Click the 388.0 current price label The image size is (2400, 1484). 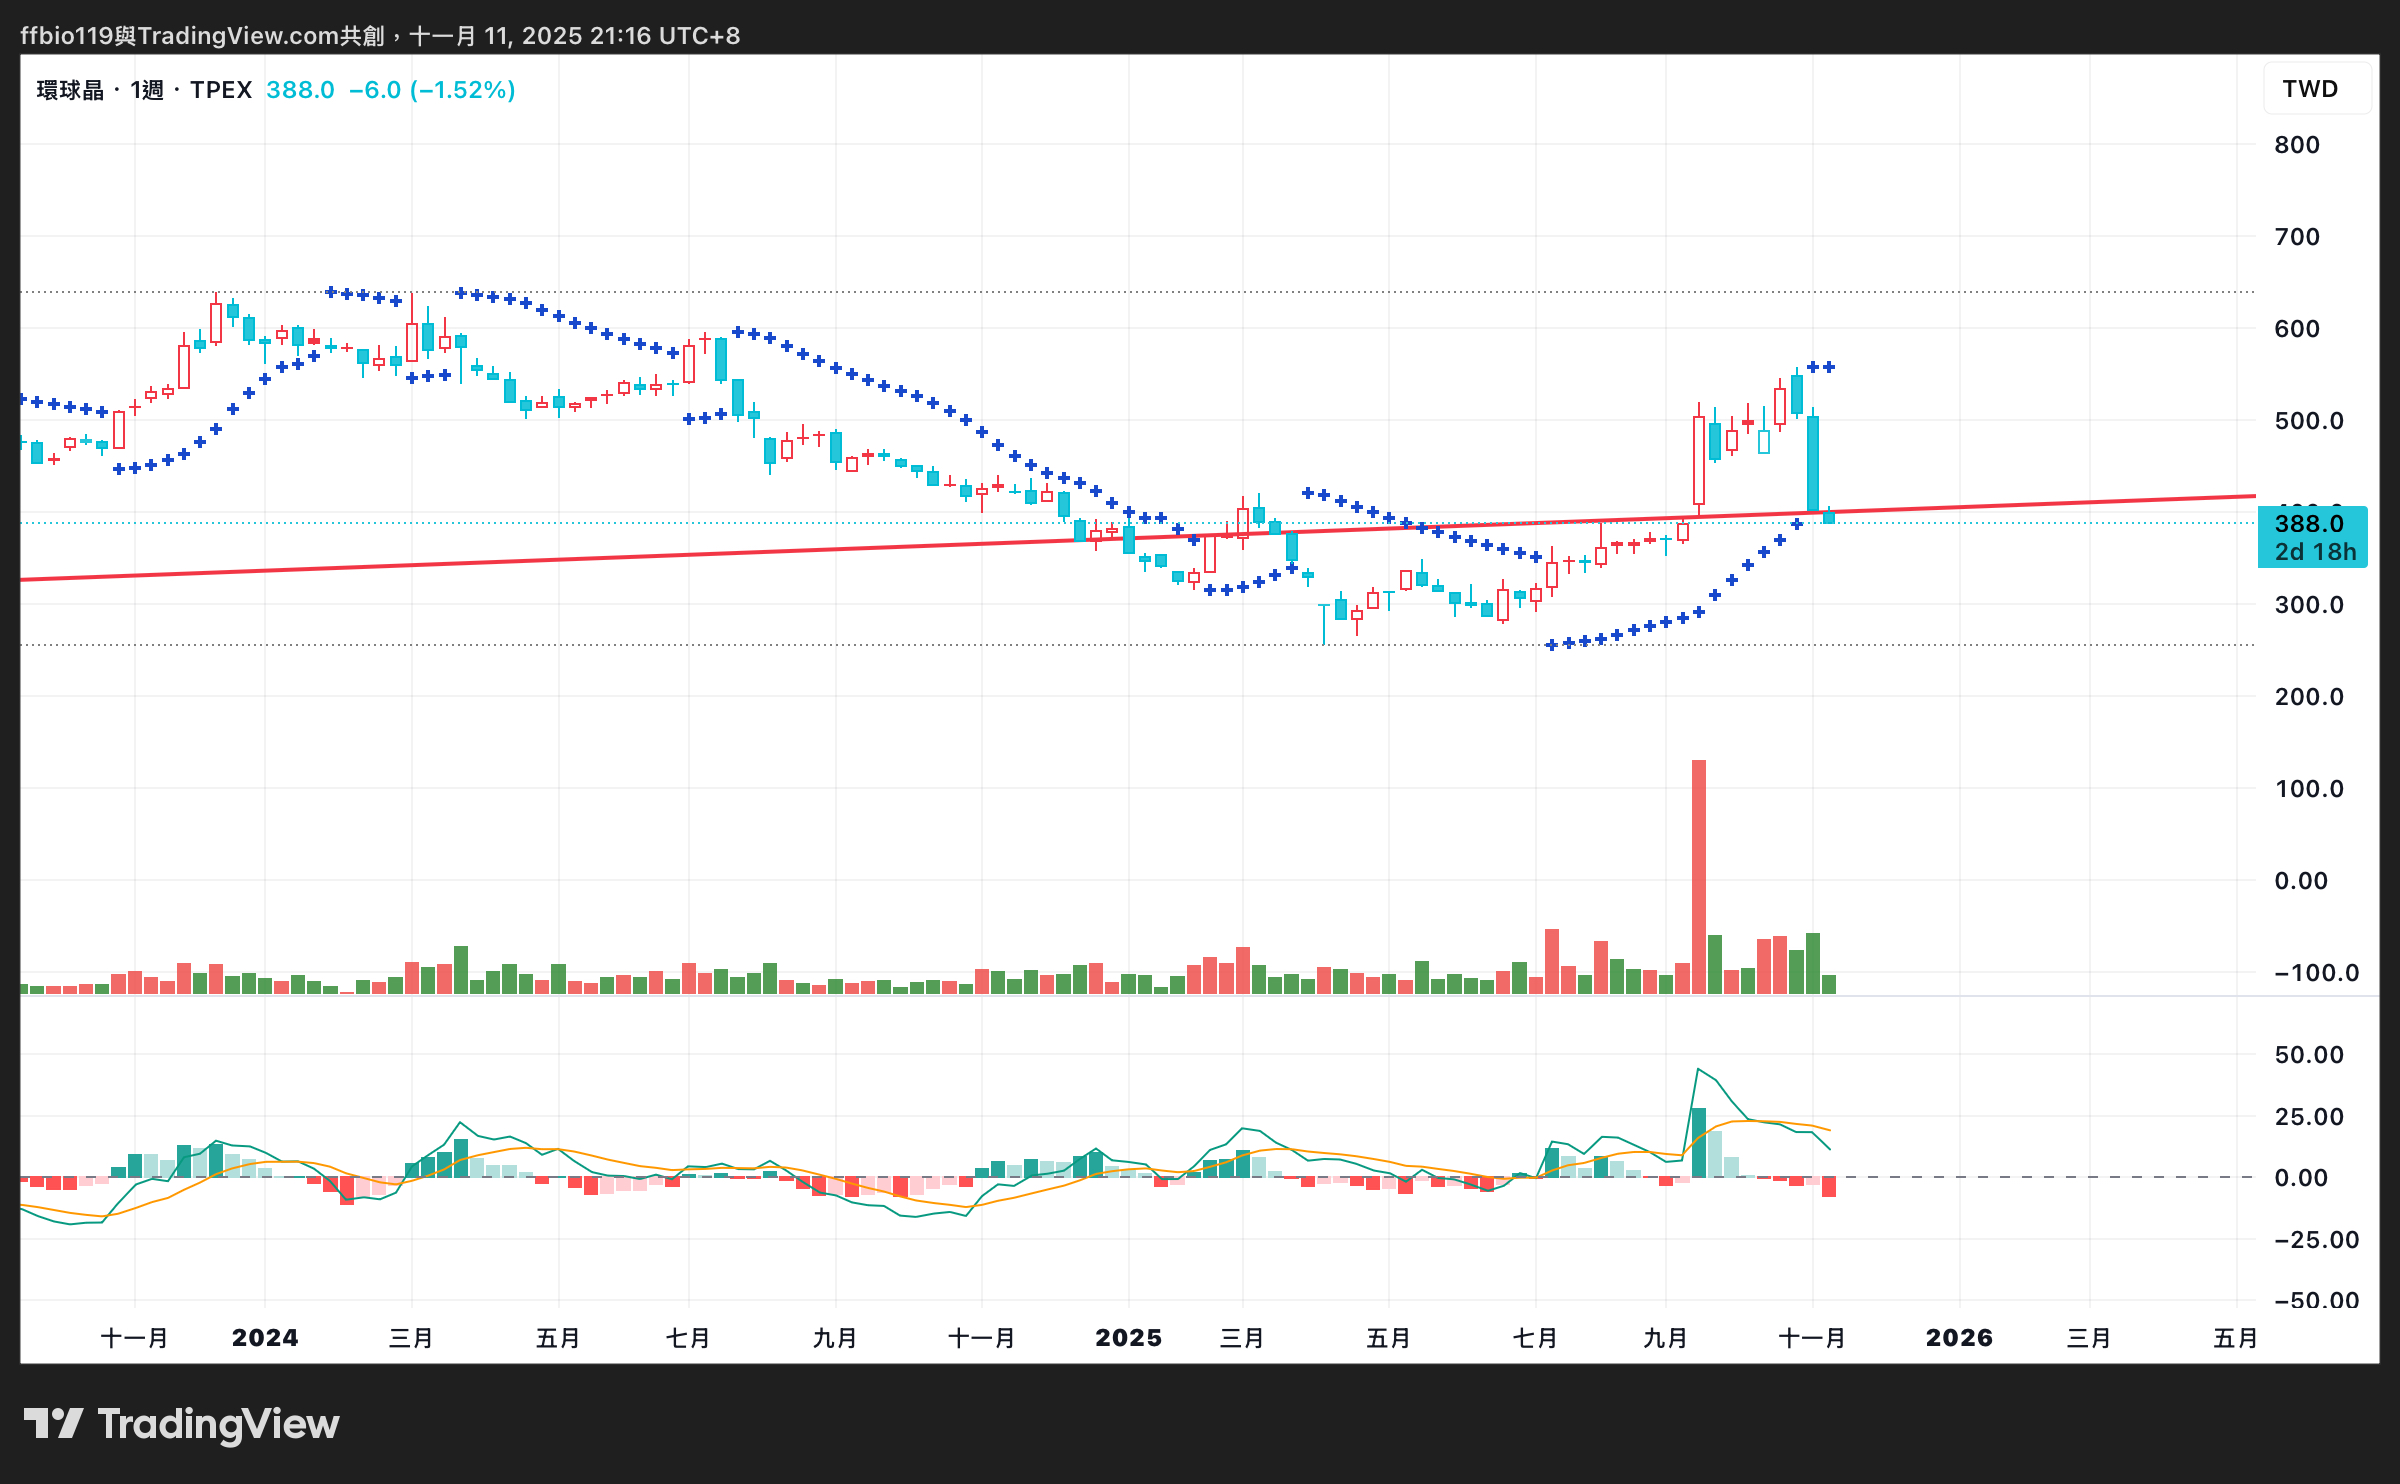(x=2309, y=524)
